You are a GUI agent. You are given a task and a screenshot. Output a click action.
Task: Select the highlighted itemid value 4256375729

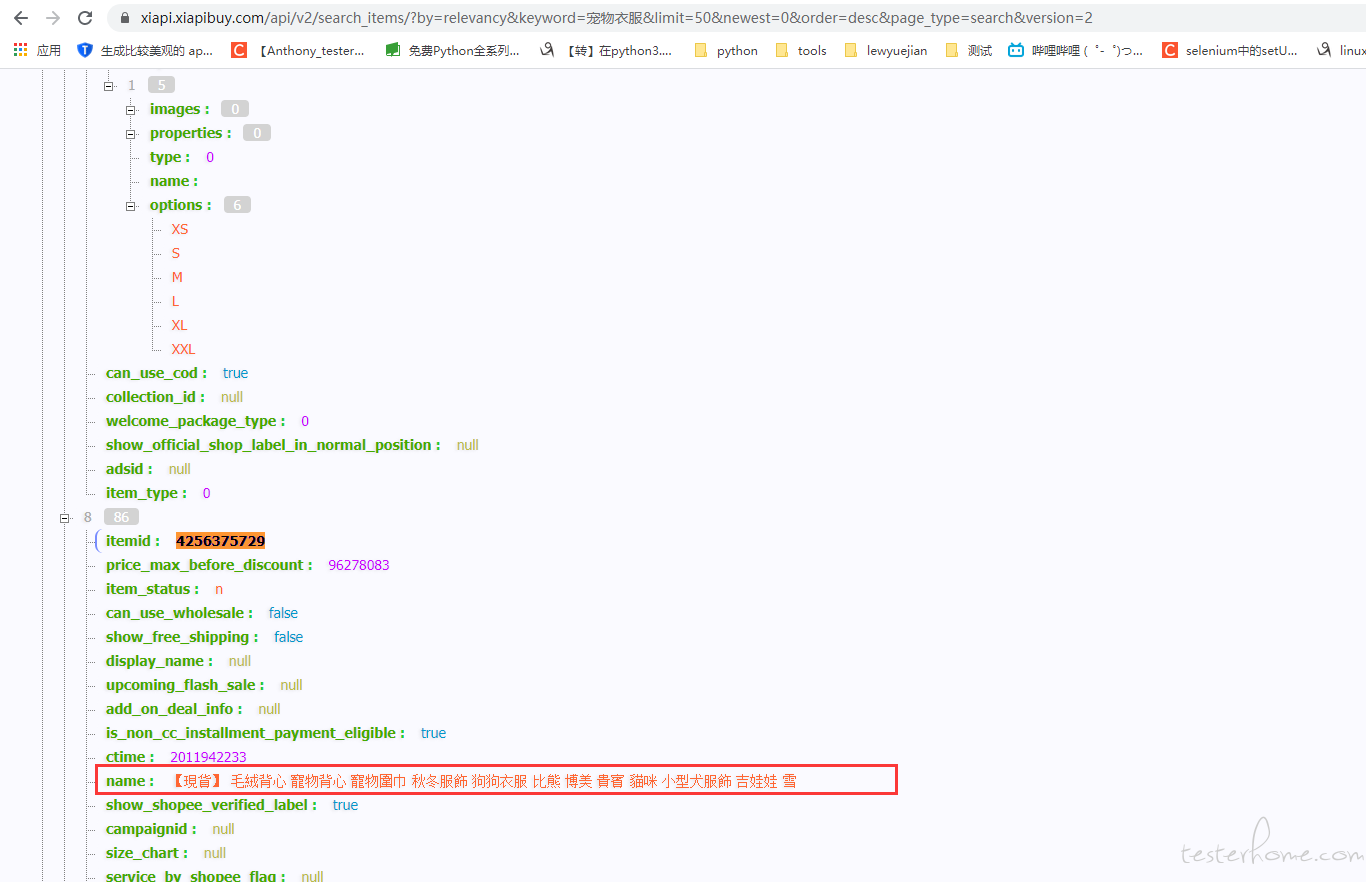[x=220, y=541]
